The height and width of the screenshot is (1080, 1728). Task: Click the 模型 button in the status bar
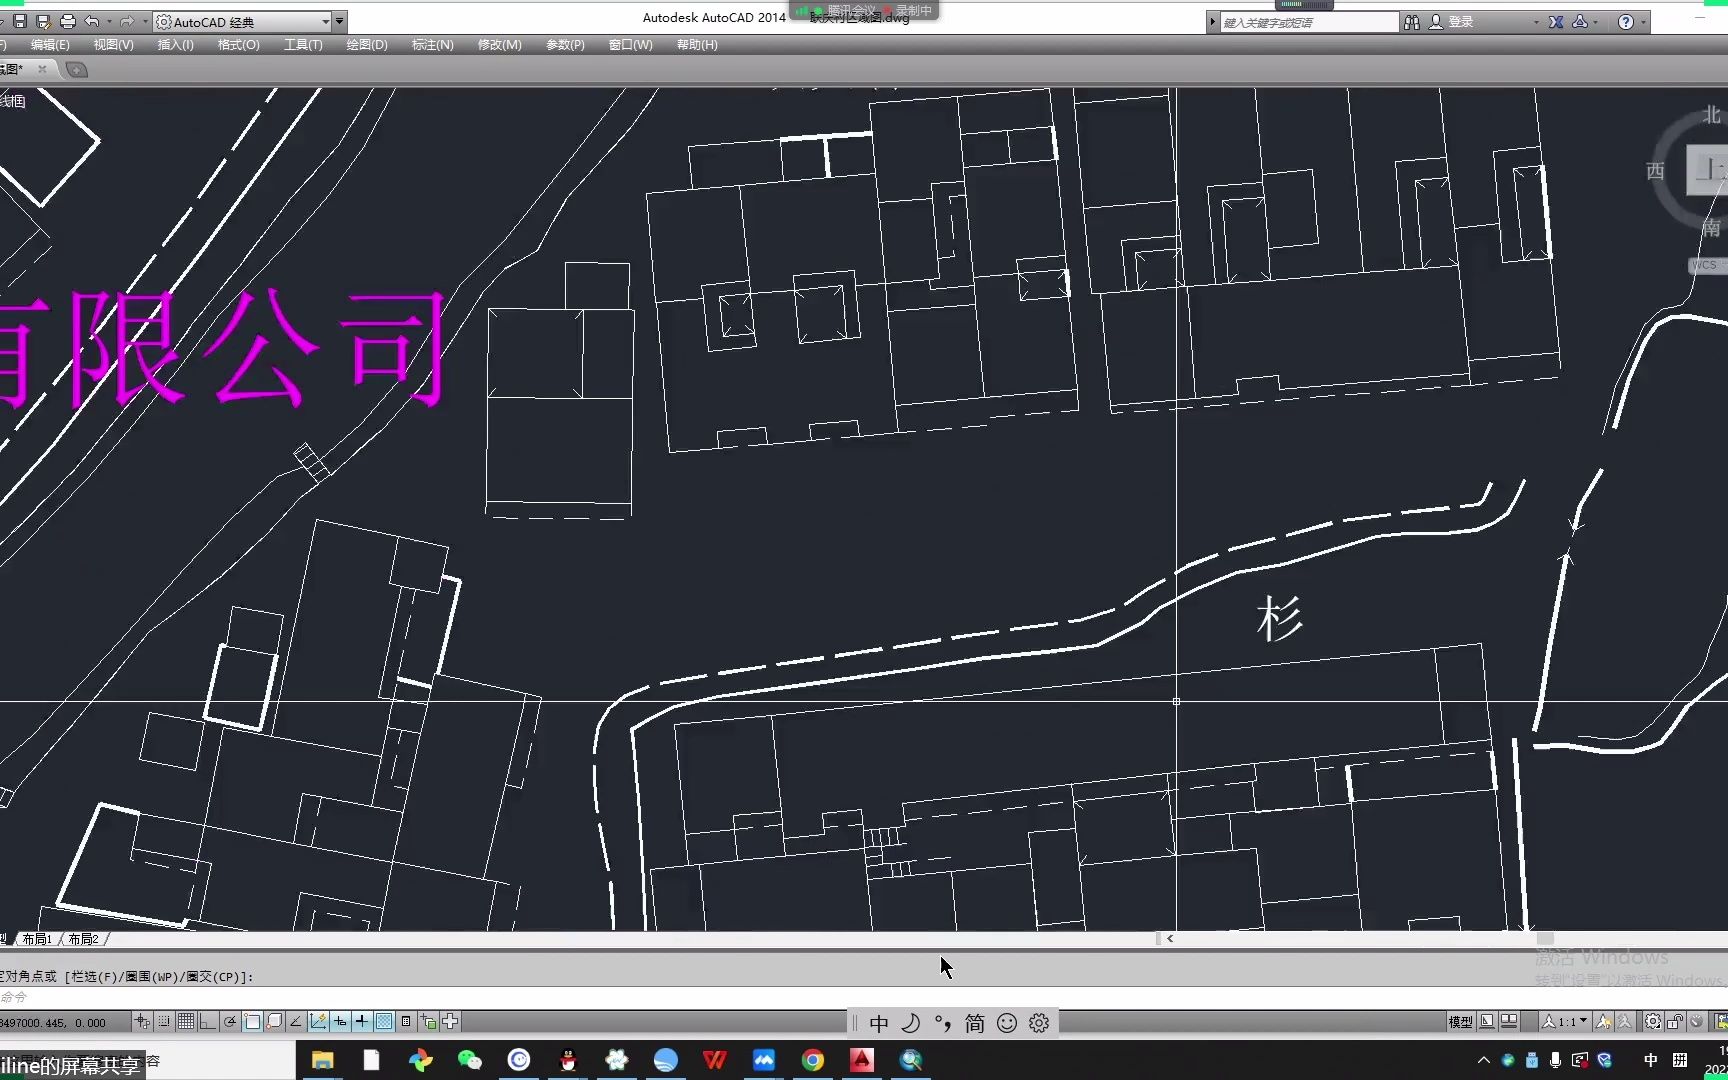pyautogui.click(x=1460, y=1021)
